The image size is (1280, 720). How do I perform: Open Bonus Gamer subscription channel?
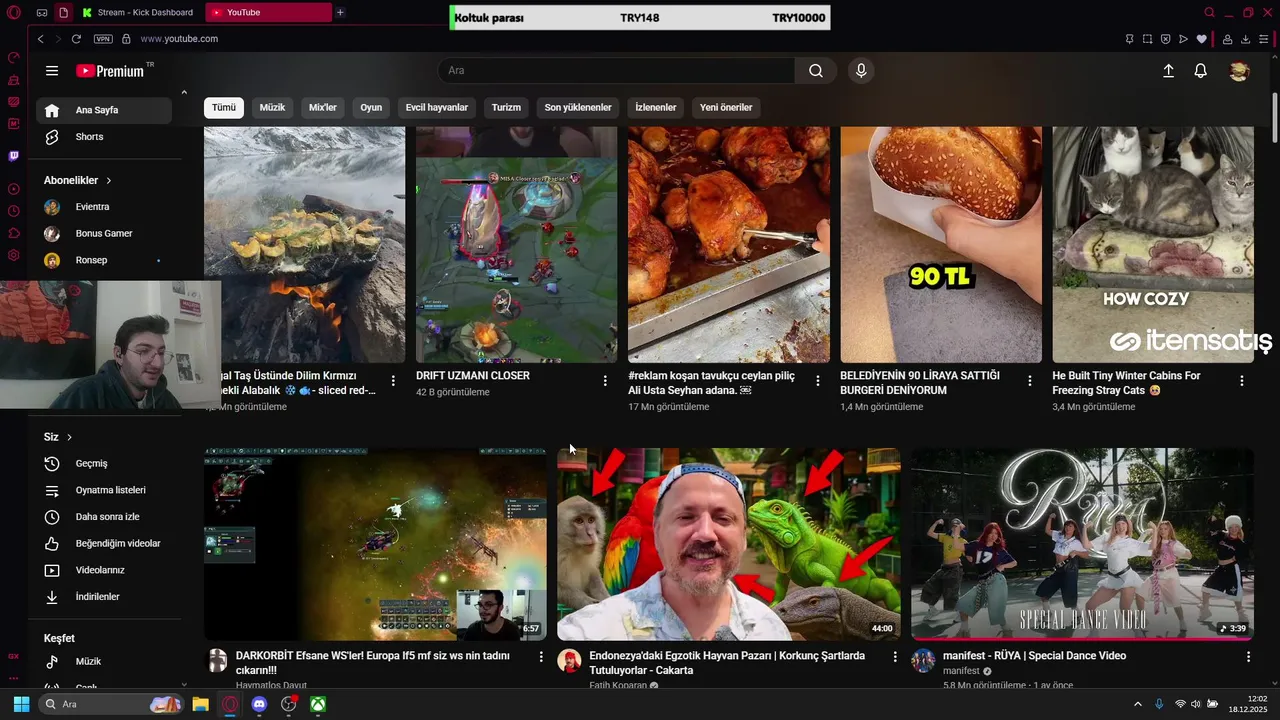pyautogui.click(x=103, y=234)
